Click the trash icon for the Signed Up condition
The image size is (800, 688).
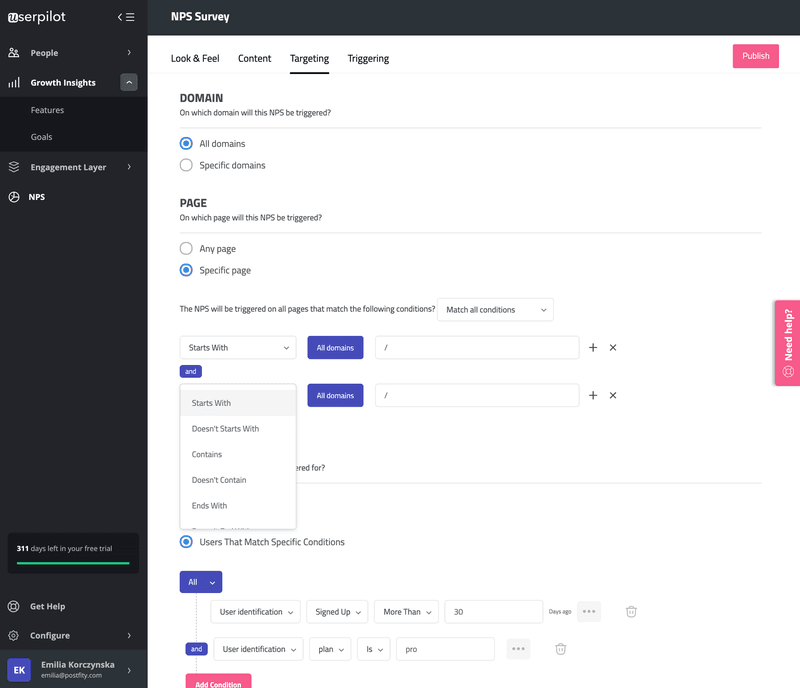(x=631, y=611)
